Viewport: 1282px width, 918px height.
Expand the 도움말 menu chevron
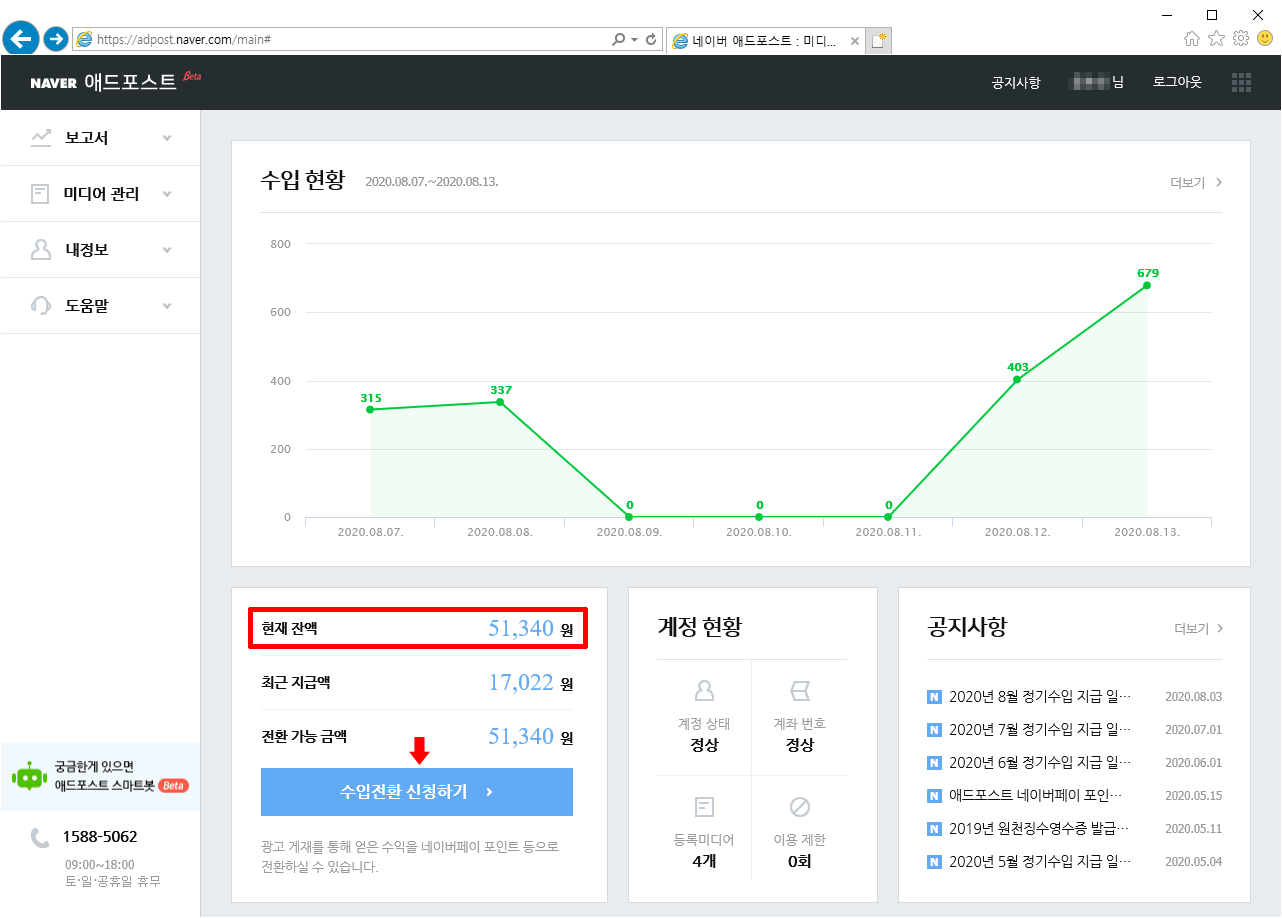[x=167, y=306]
